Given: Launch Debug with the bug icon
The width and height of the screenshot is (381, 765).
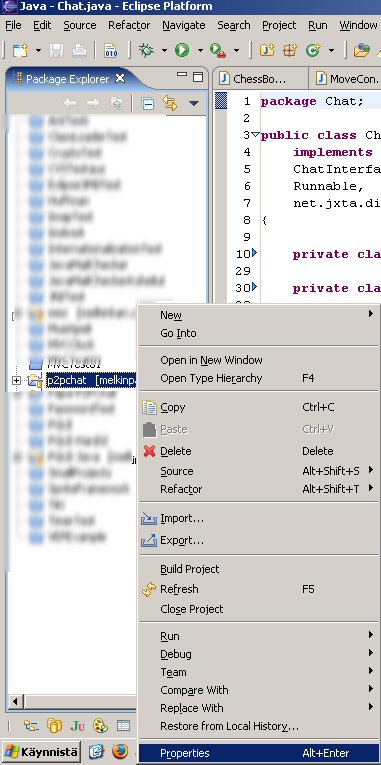Looking at the screenshot, I should pyautogui.click(x=146, y=50).
